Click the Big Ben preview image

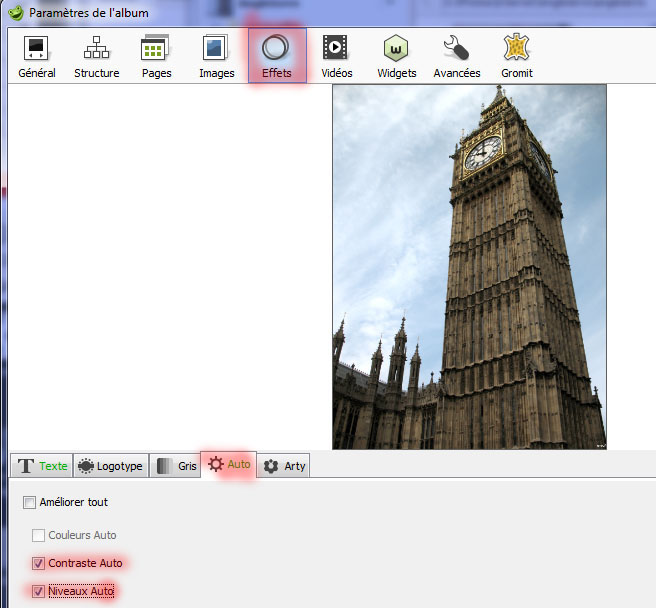click(x=469, y=266)
